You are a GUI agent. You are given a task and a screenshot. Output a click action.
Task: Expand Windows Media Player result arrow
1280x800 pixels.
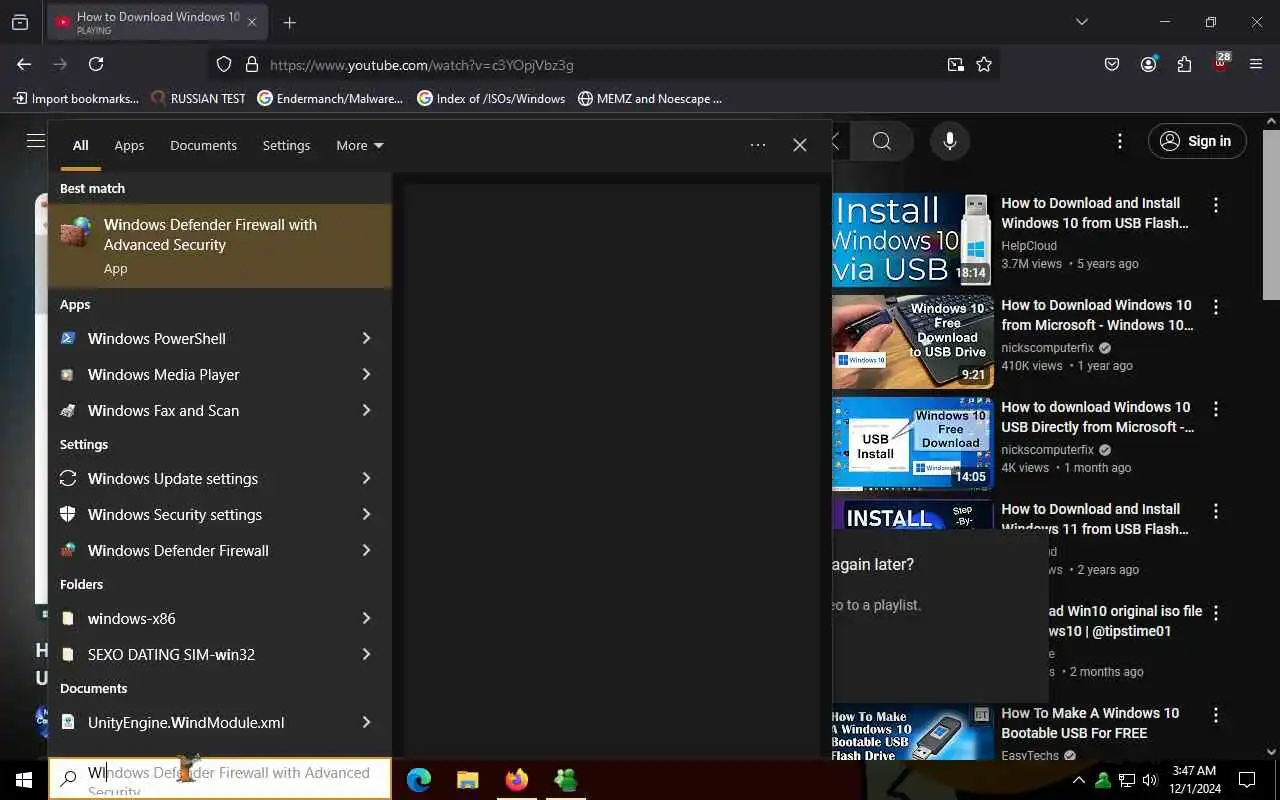point(366,374)
